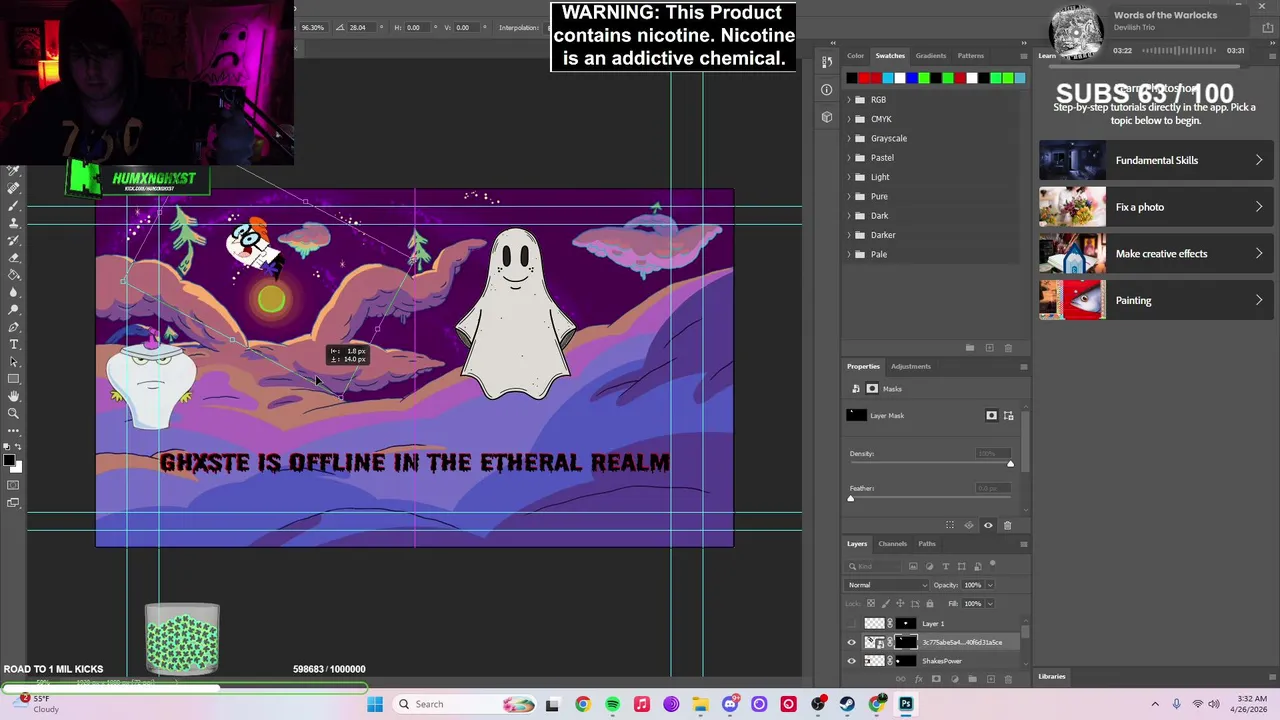Click the mask Density slider handle
This screenshot has width=1280, height=720.
pos(1010,464)
